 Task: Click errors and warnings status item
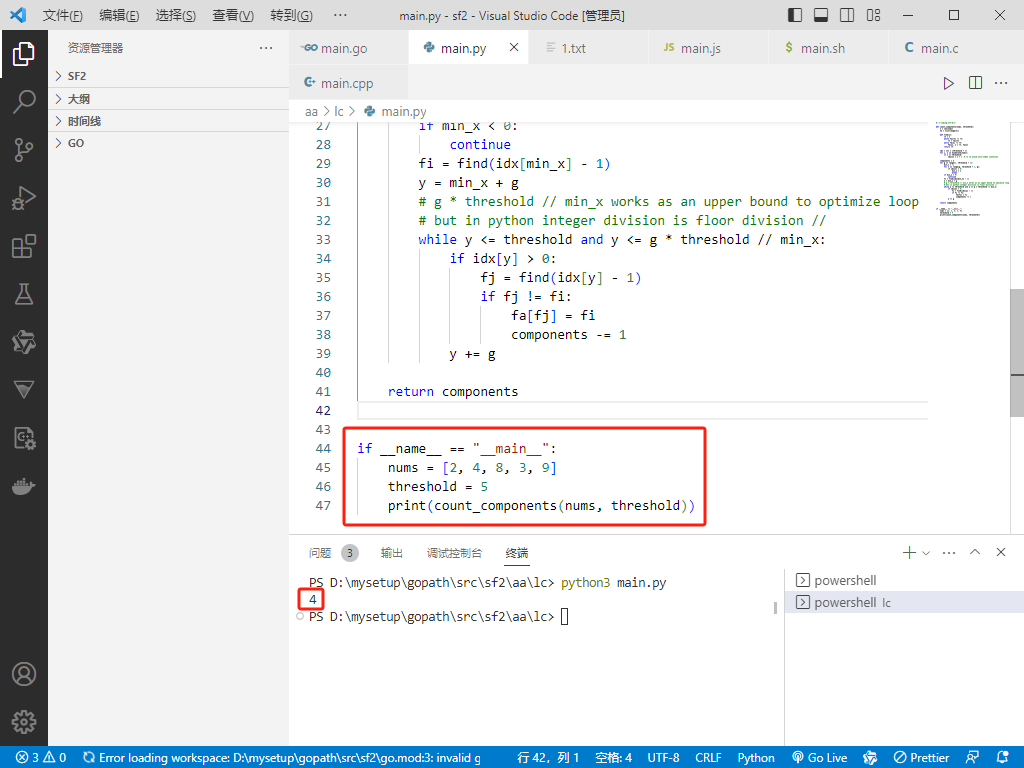(41, 758)
